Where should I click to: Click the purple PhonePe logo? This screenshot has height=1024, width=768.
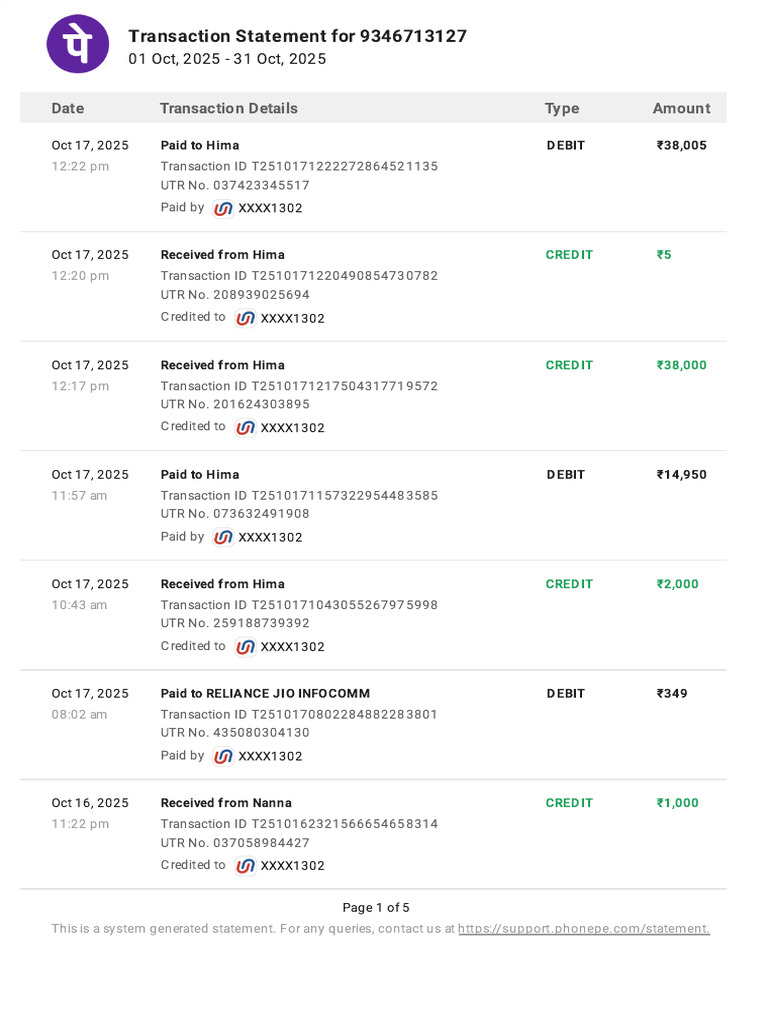click(x=78, y=44)
